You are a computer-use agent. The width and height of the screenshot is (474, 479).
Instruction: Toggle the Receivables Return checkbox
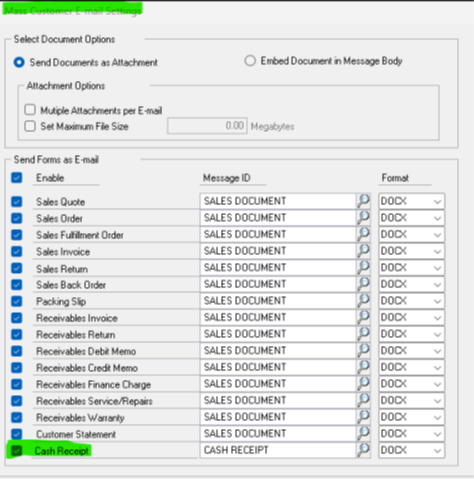click(x=17, y=334)
